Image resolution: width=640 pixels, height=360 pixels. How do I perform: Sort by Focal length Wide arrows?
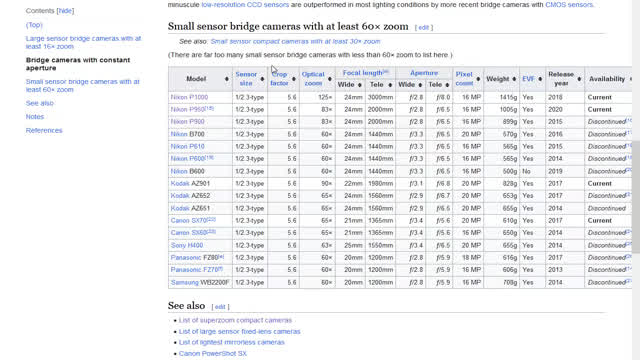(x=360, y=85)
